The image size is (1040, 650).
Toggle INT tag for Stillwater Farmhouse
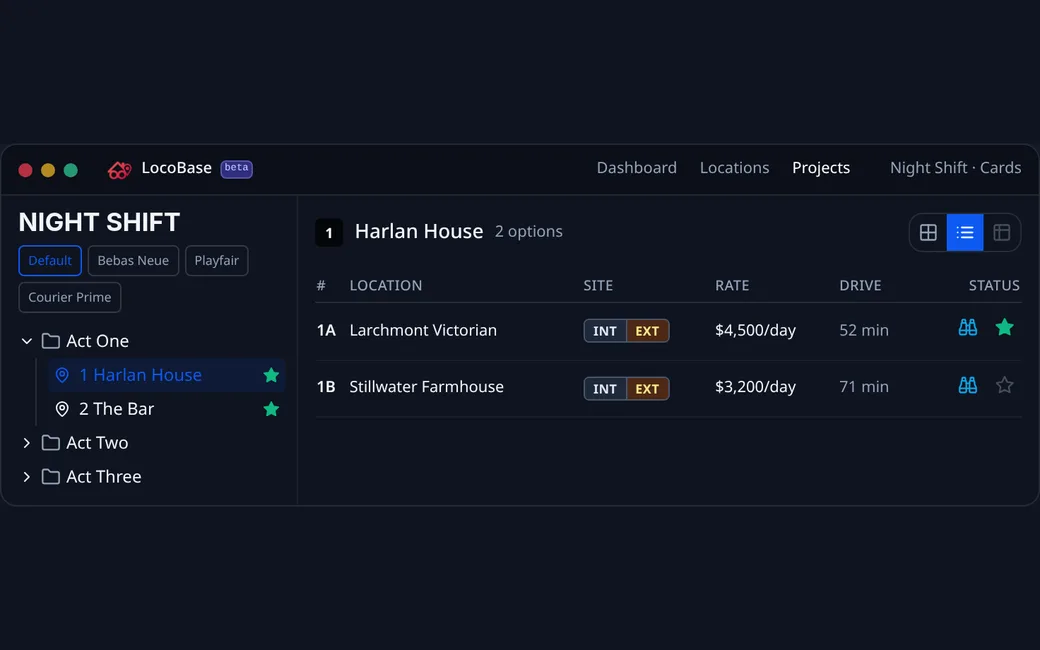pyautogui.click(x=605, y=389)
